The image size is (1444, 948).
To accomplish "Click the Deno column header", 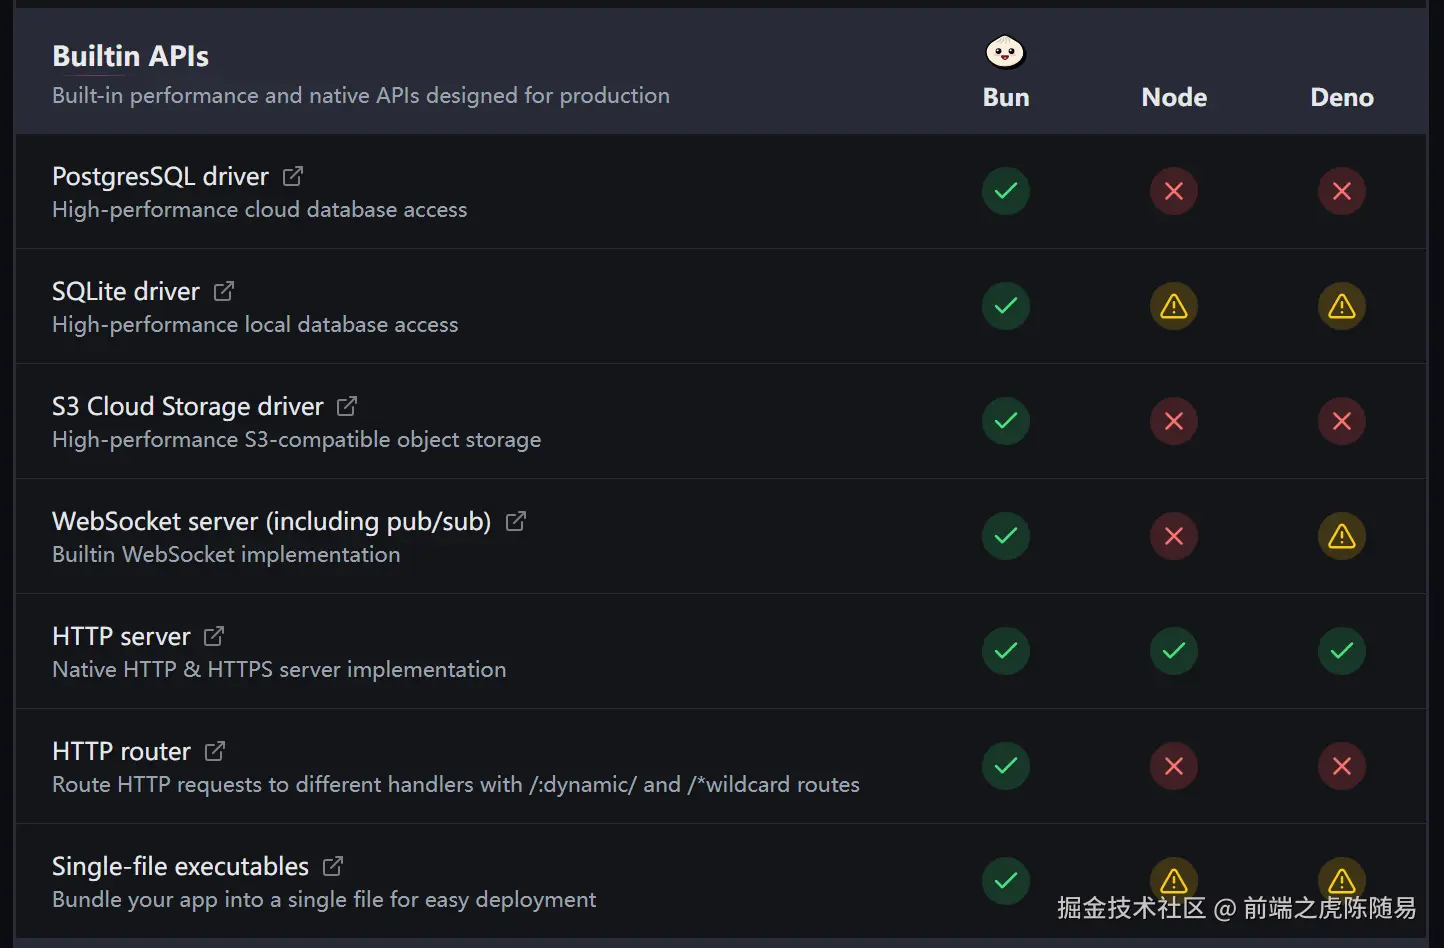I will coord(1342,97).
